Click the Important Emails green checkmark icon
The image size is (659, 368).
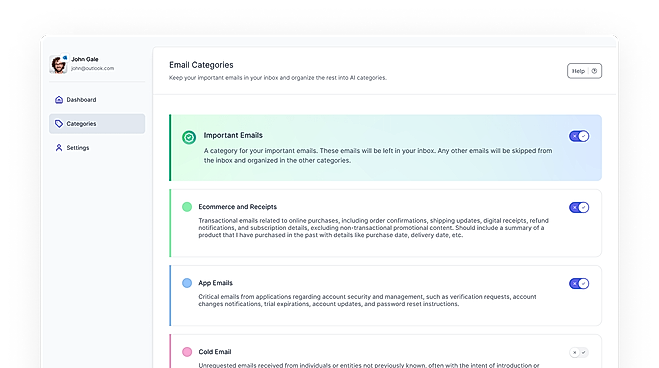coord(189,137)
